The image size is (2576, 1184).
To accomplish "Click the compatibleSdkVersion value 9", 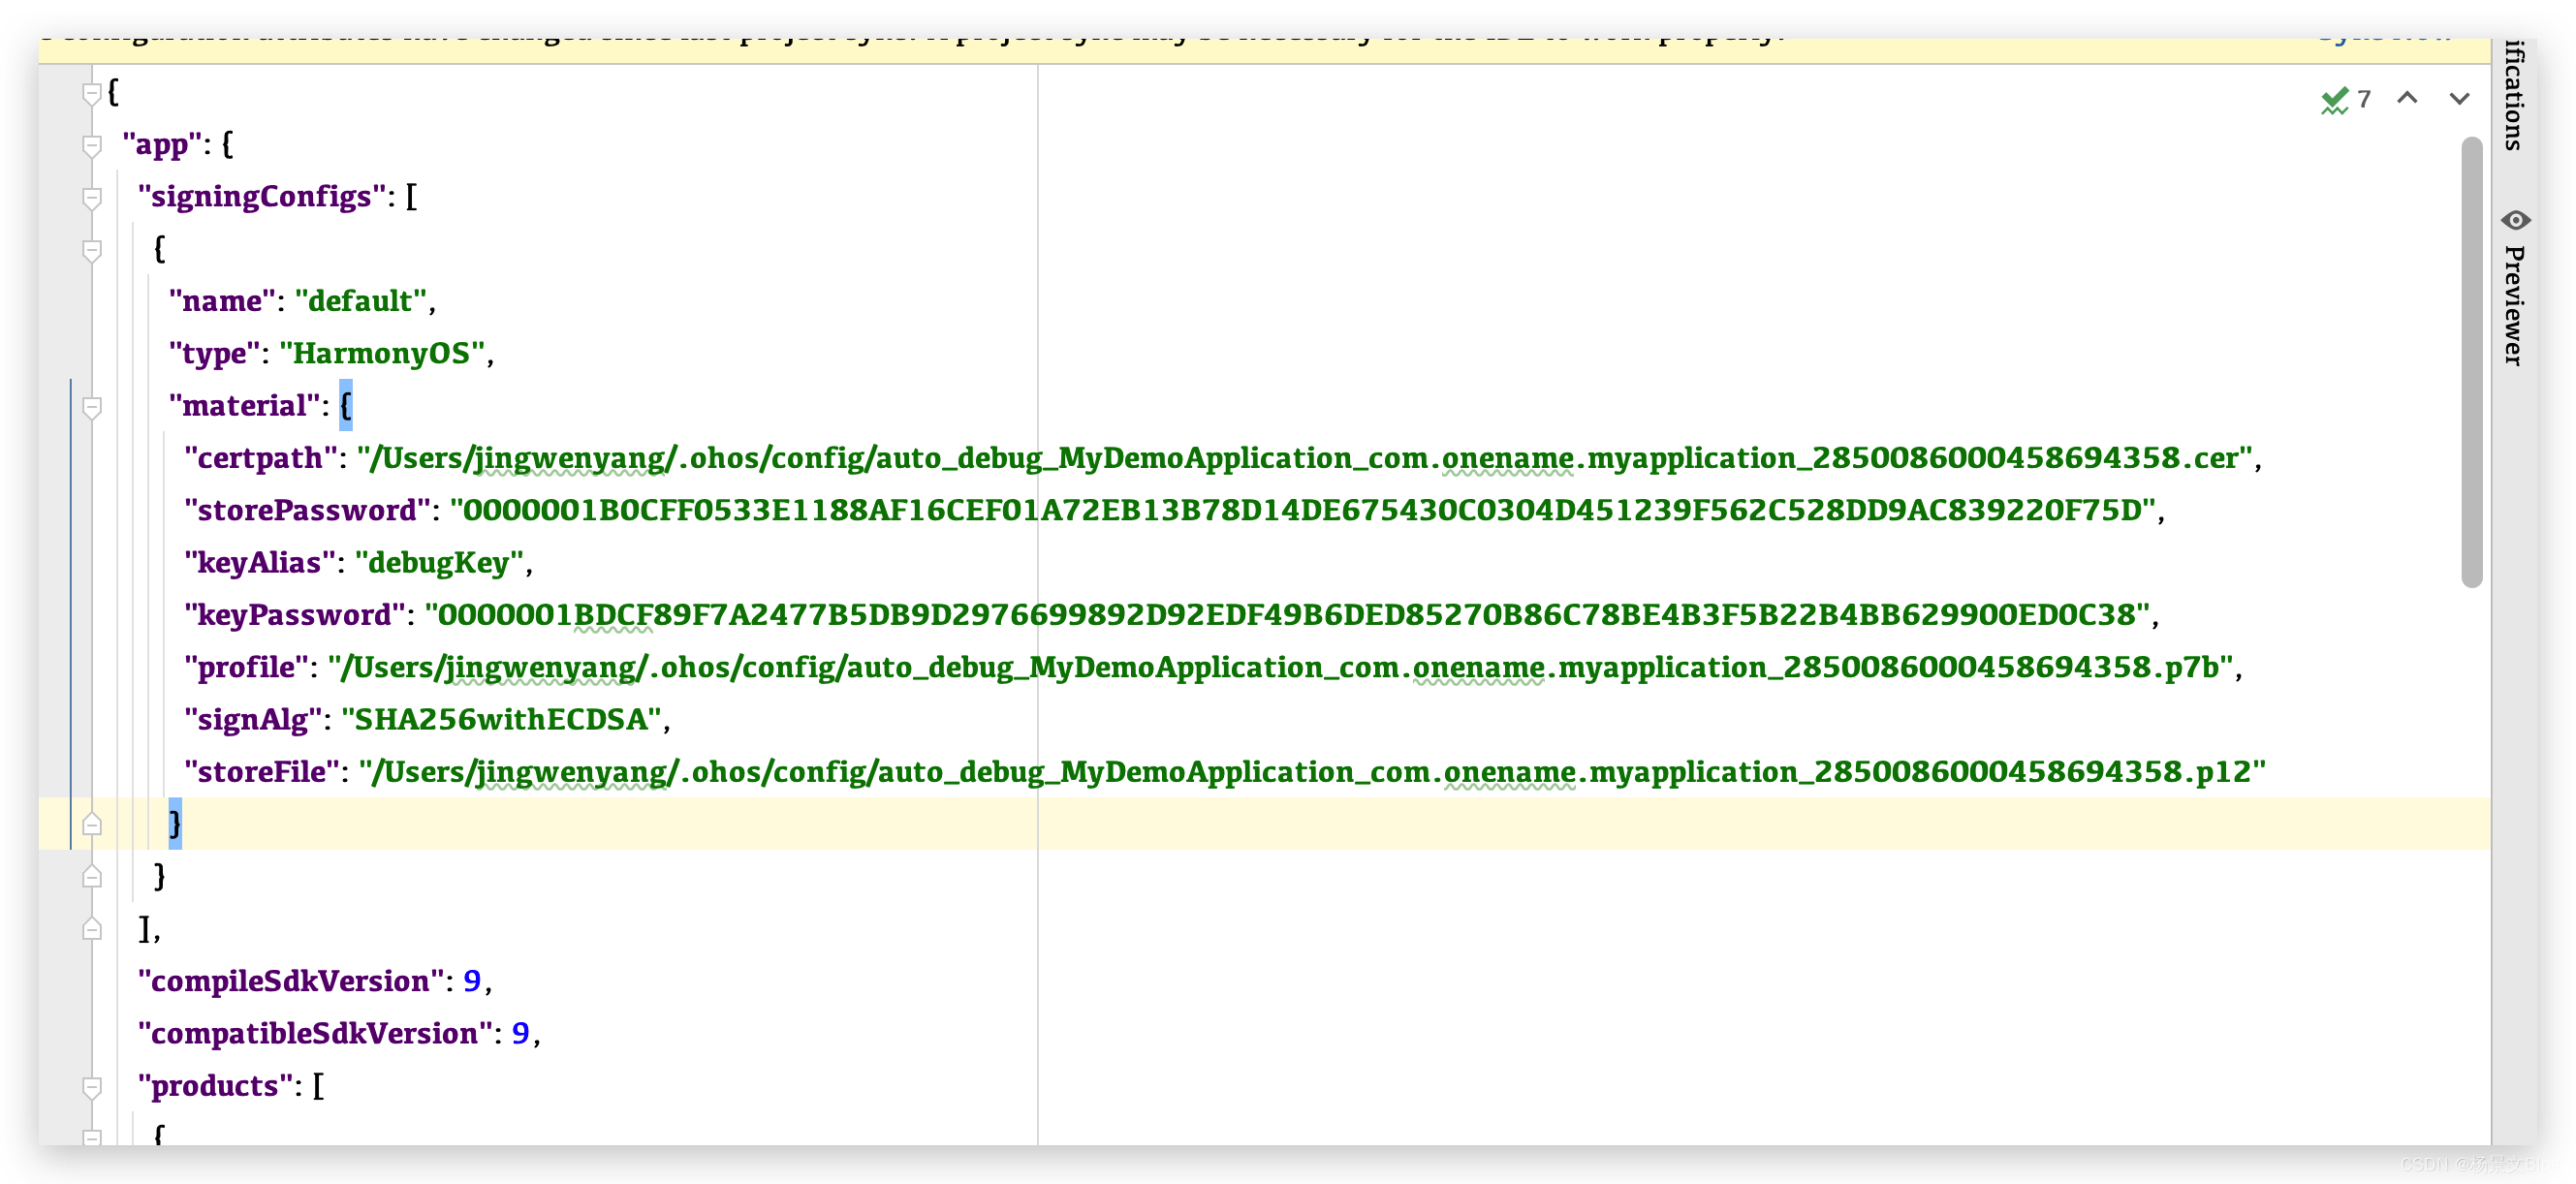I will 520,1034.
